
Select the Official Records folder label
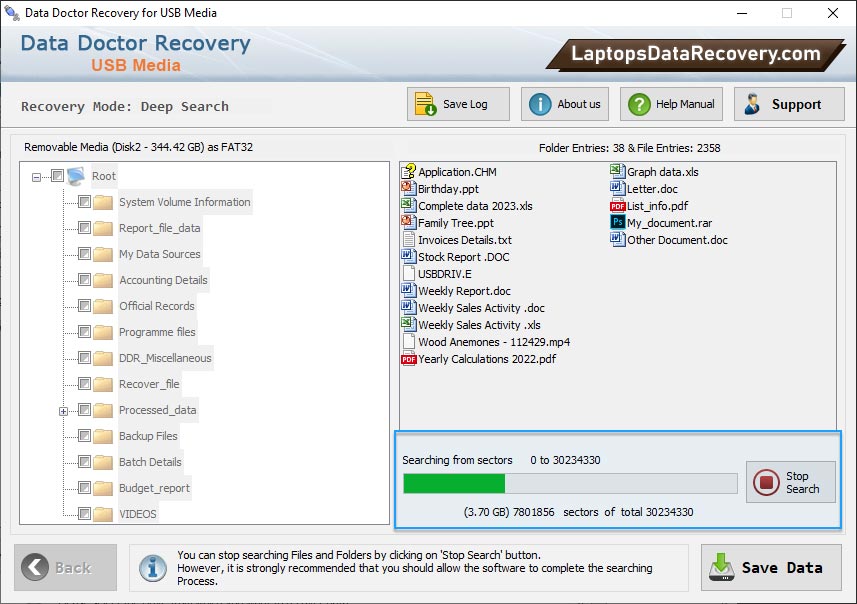coord(157,306)
